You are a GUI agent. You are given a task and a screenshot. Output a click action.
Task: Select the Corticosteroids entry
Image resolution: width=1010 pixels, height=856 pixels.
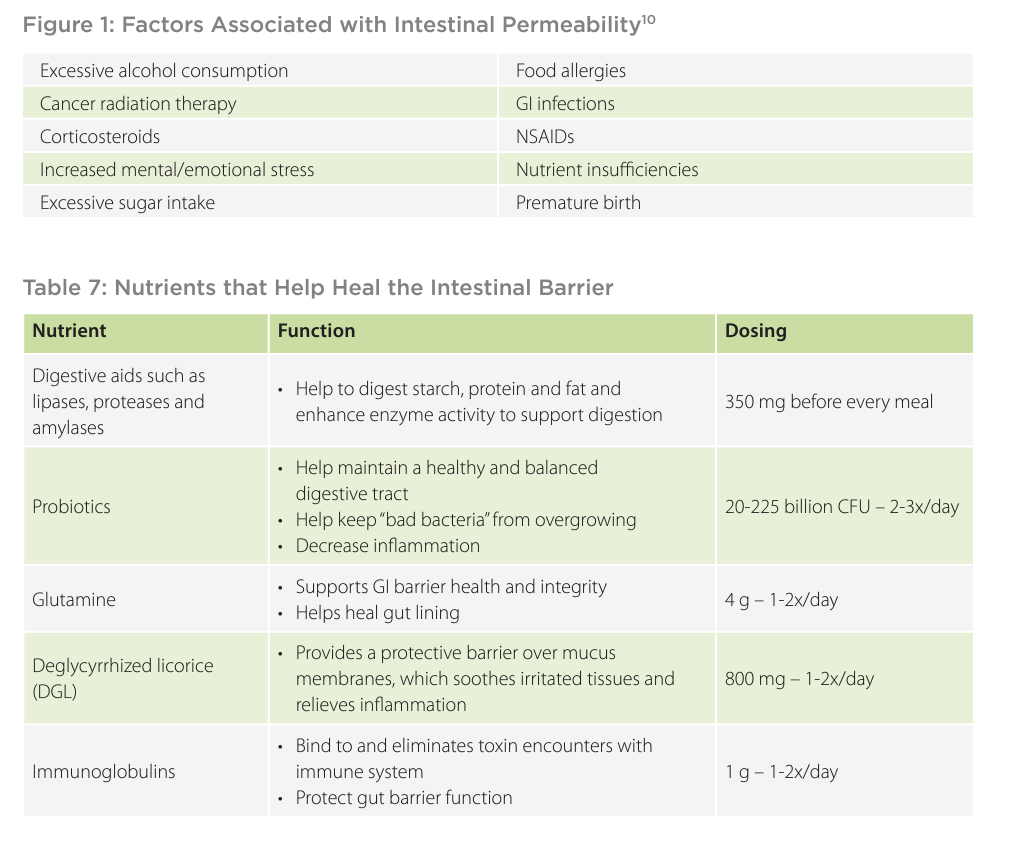pos(100,137)
